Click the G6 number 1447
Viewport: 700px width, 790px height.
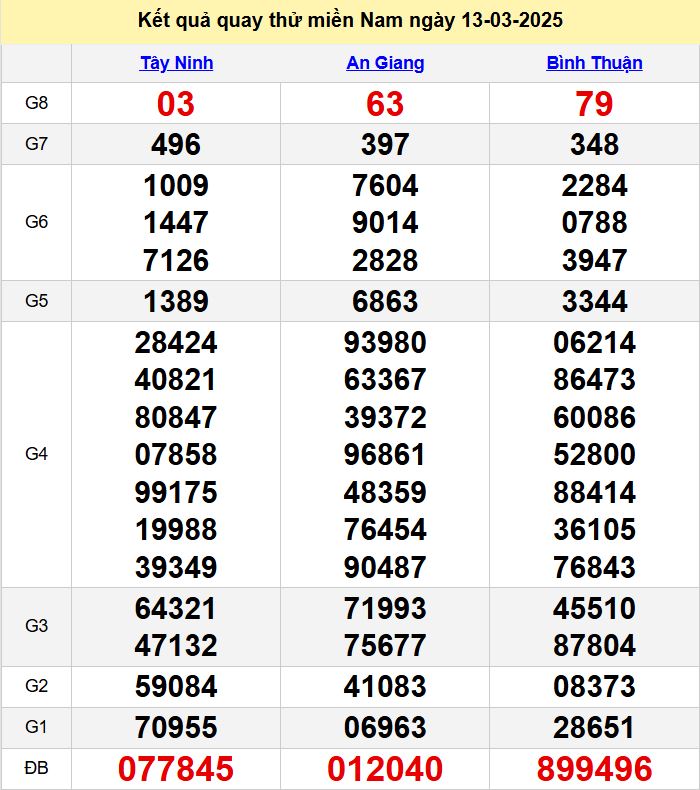click(176, 223)
